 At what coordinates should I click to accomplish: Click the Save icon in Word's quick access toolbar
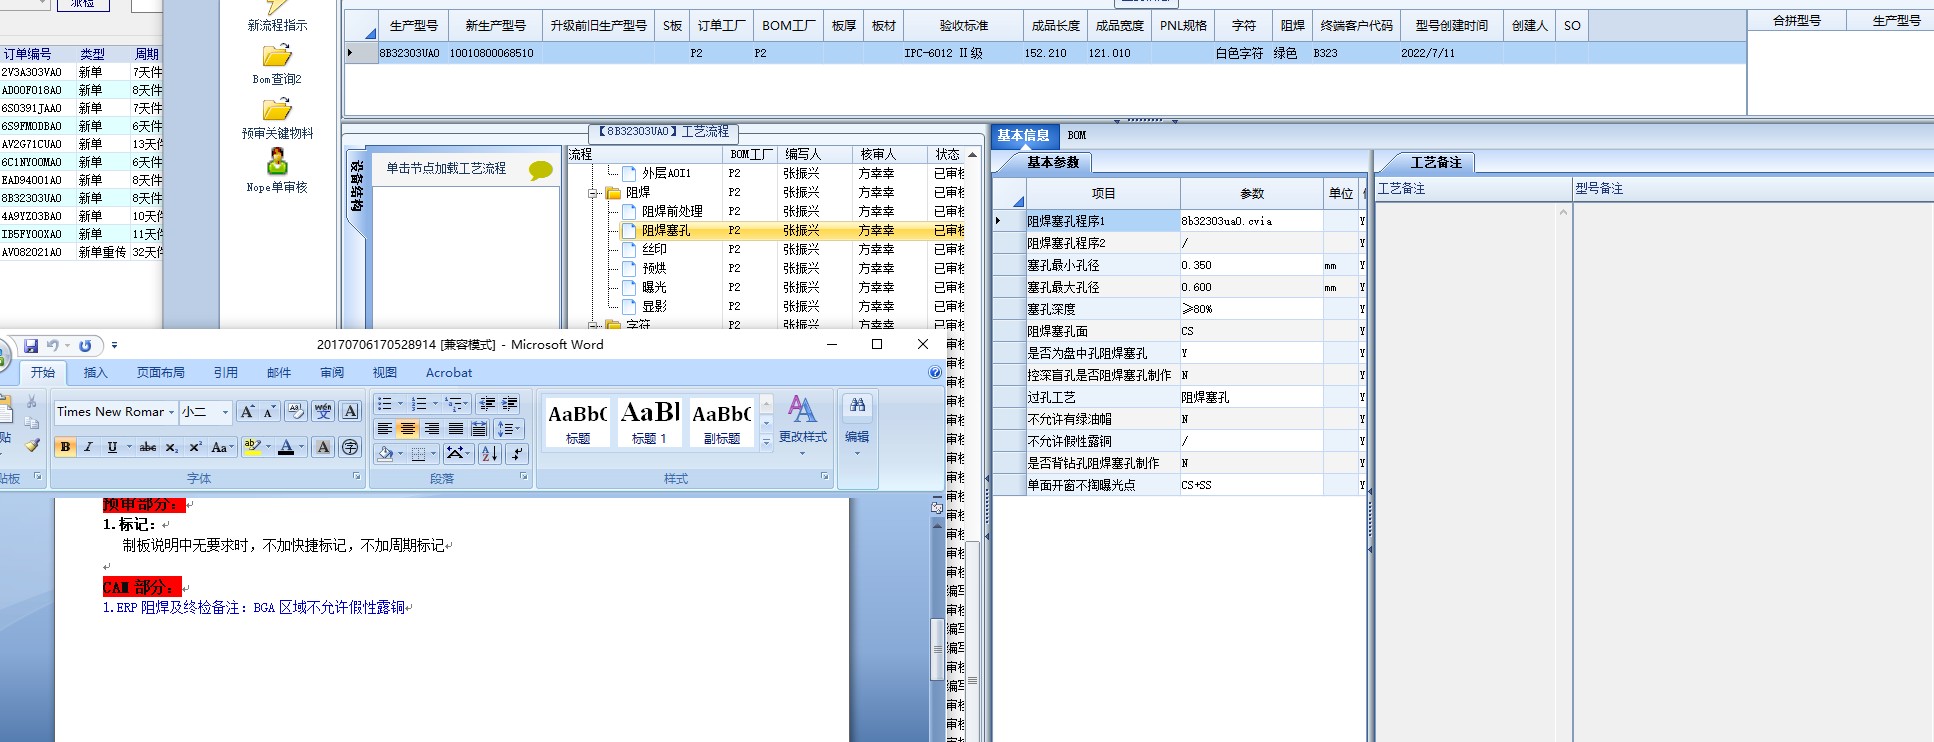pyautogui.click(x=31, y=346)
